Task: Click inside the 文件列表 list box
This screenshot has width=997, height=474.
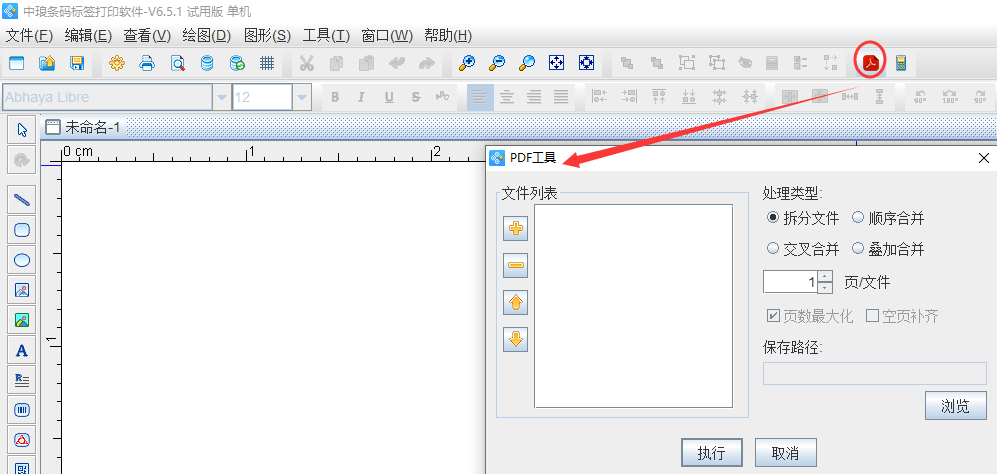Action: [x=633, y=306]
